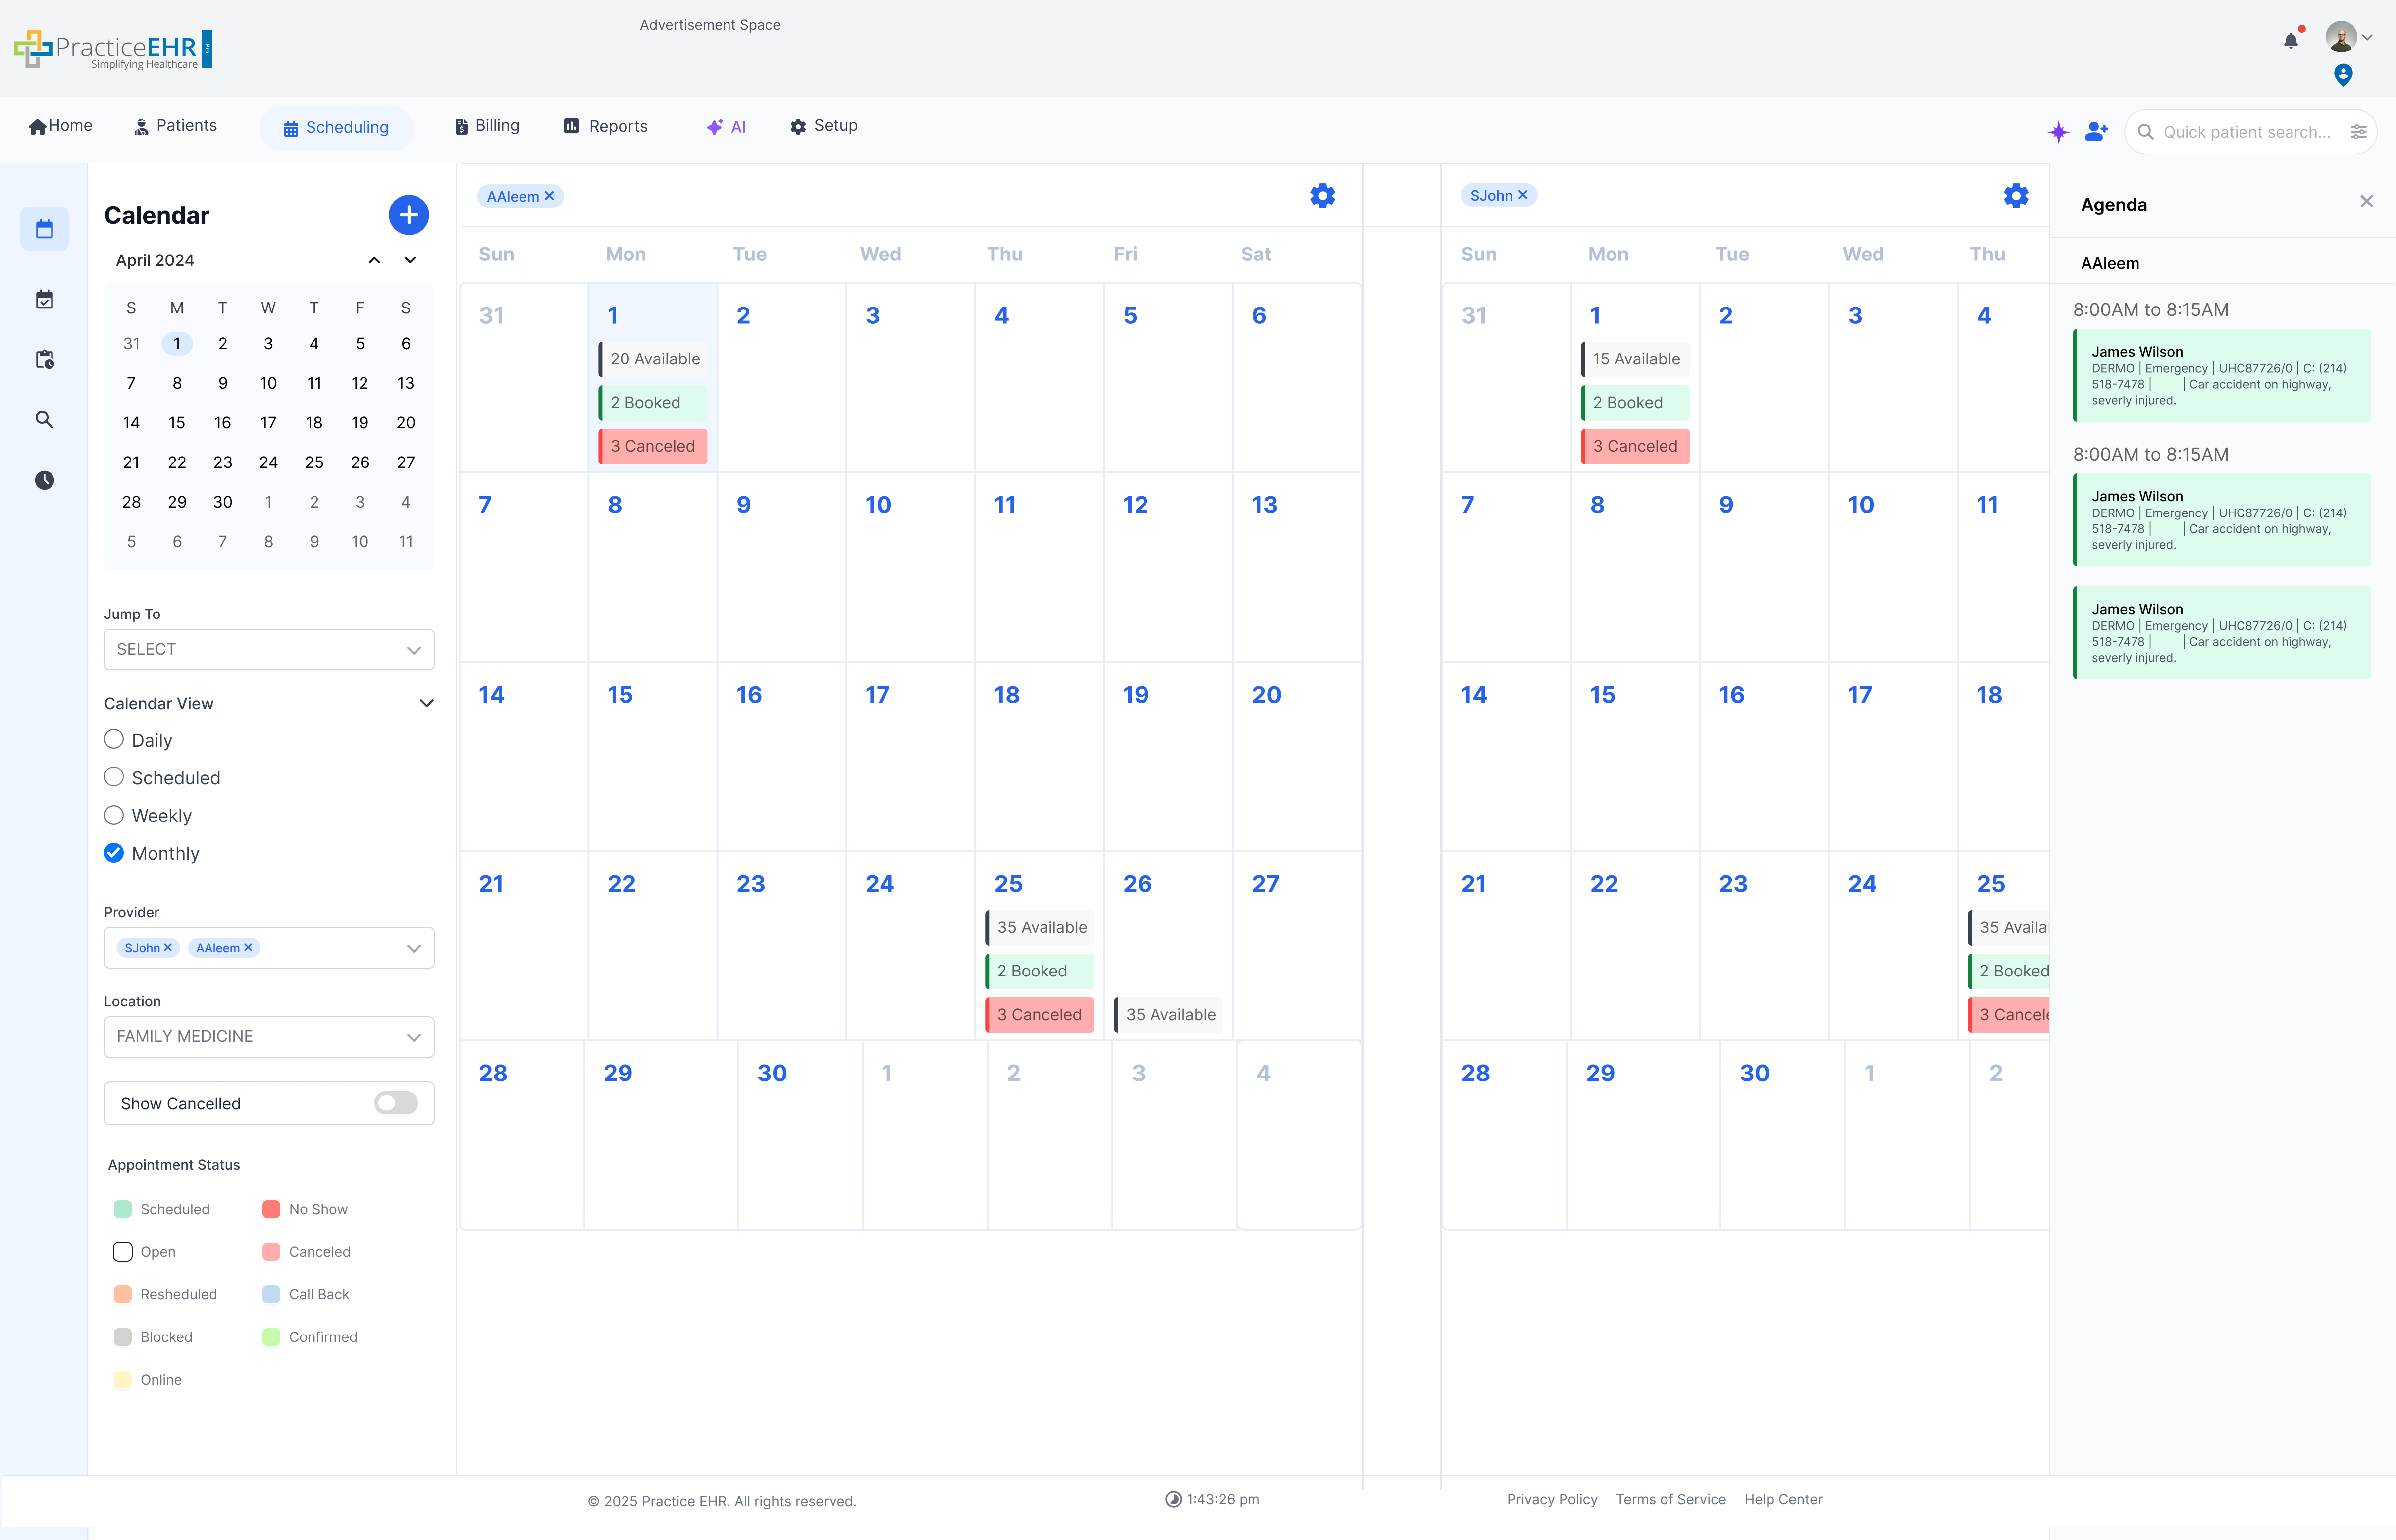Image resolution: width=2396 pixels, height=1540 pixels.
Task: Open the search icon in left sidebar
Action: click(x=44, y=420)
